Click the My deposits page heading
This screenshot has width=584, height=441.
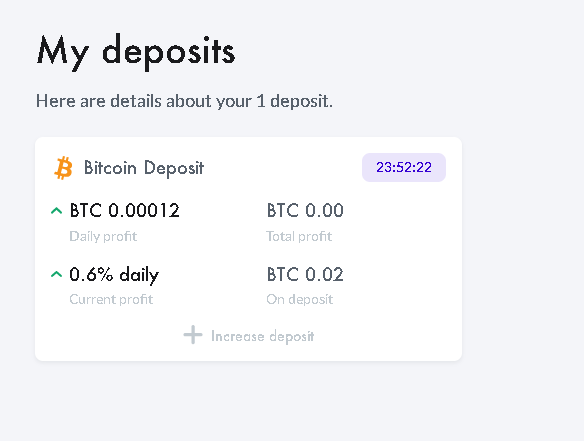pyautogui.click(x=136, y=52)
